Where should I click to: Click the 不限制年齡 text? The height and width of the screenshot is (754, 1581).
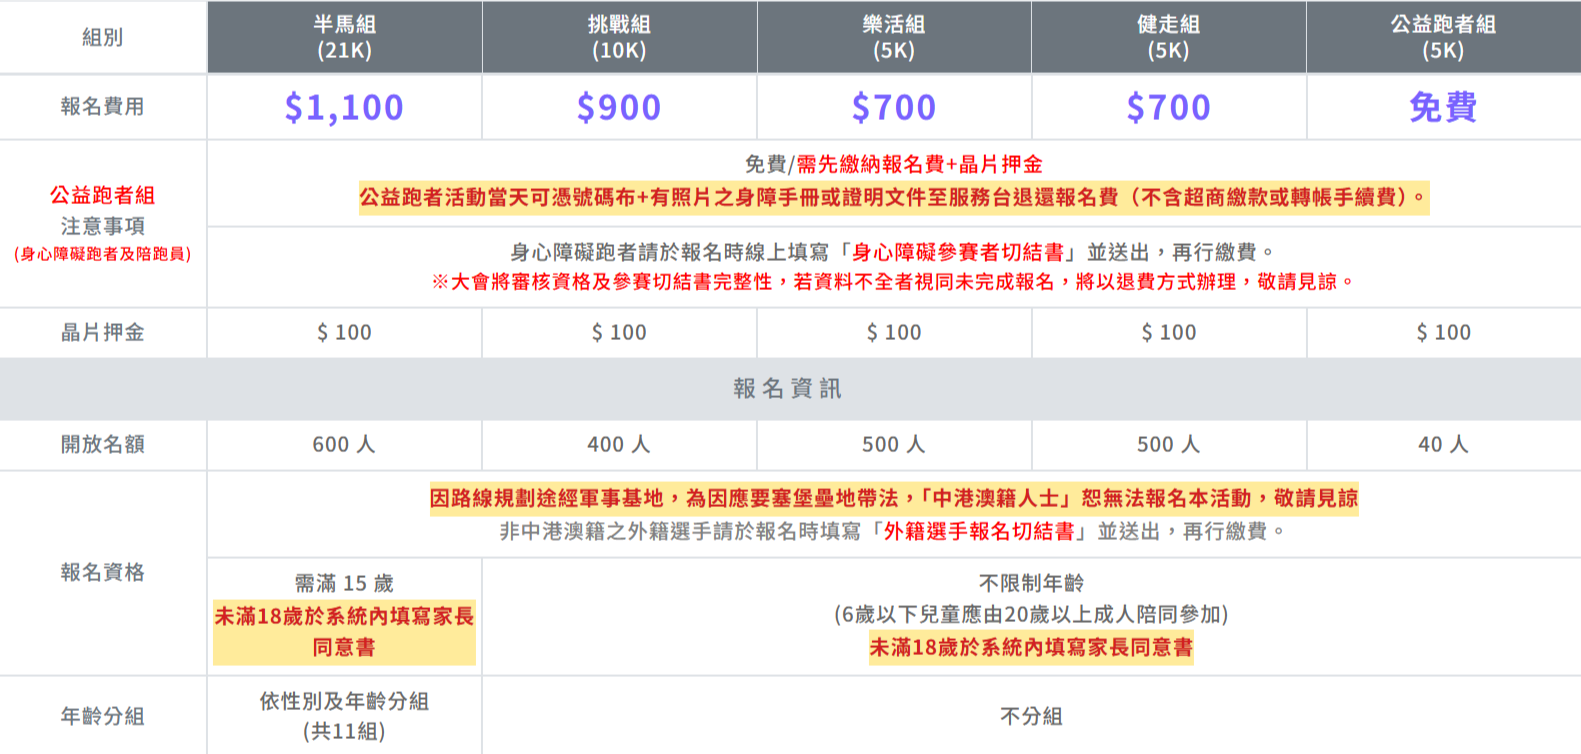[1031, 583]
